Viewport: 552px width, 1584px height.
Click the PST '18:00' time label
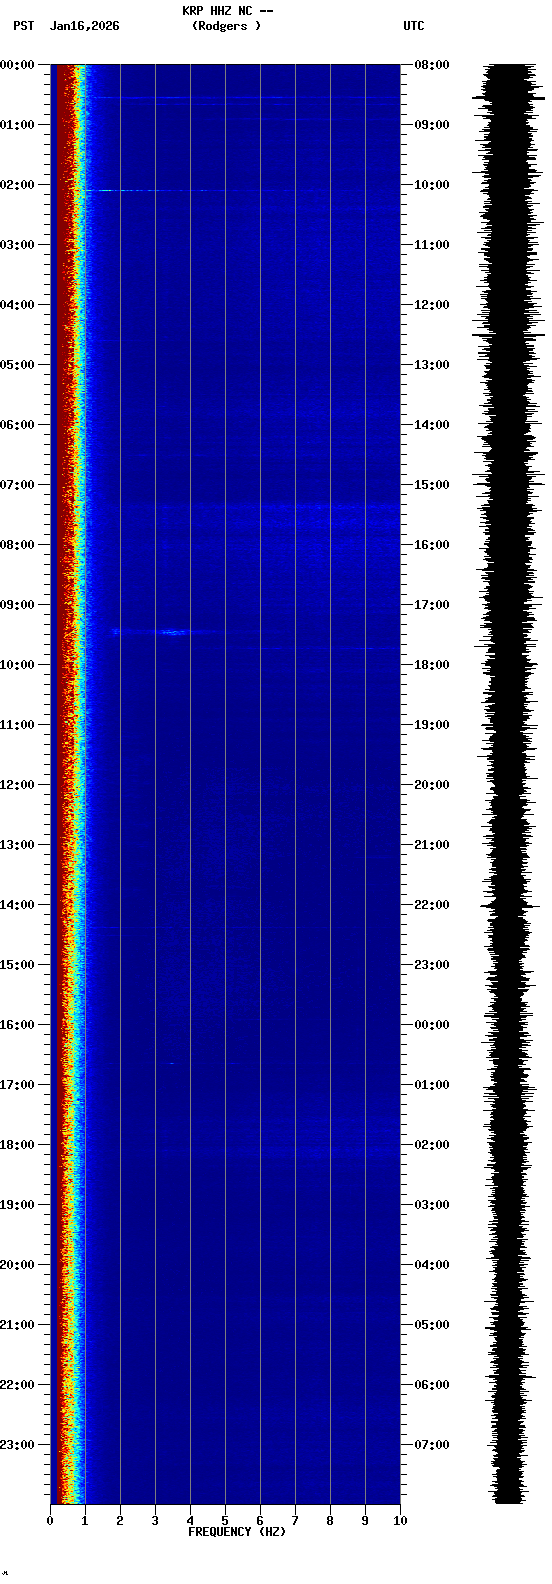17,1145
